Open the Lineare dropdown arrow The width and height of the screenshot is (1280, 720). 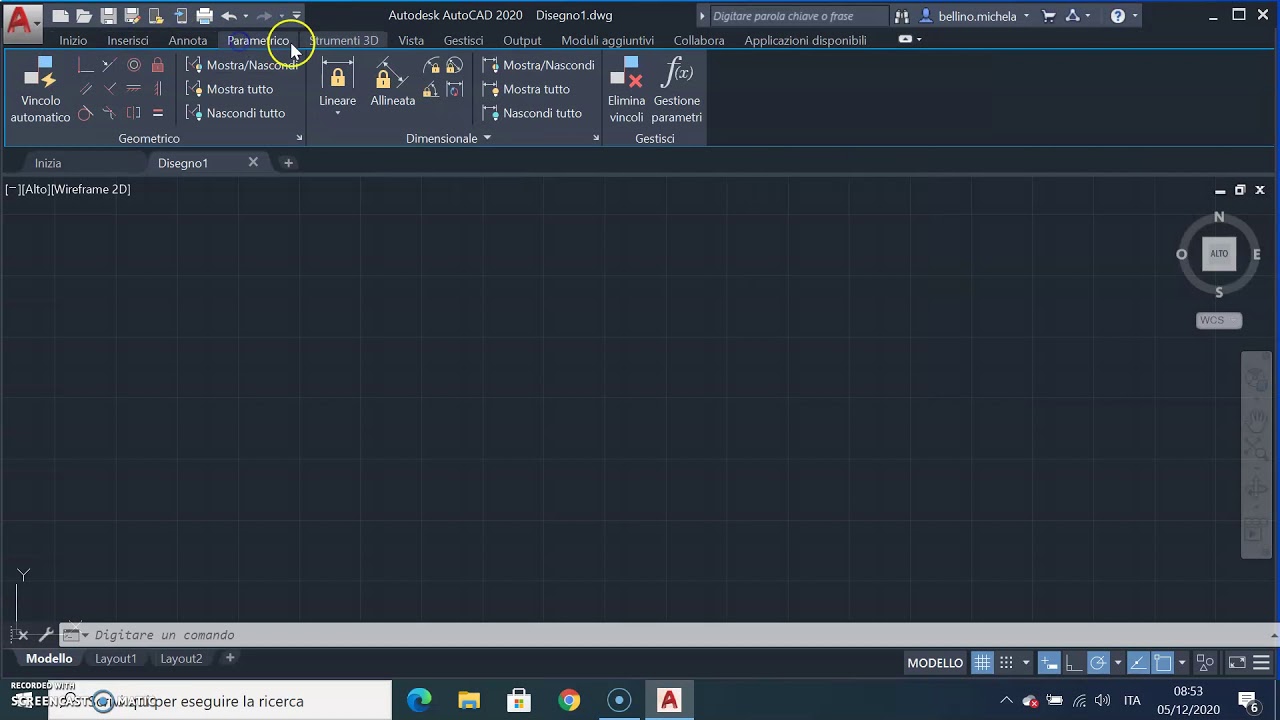click(337, 113)
